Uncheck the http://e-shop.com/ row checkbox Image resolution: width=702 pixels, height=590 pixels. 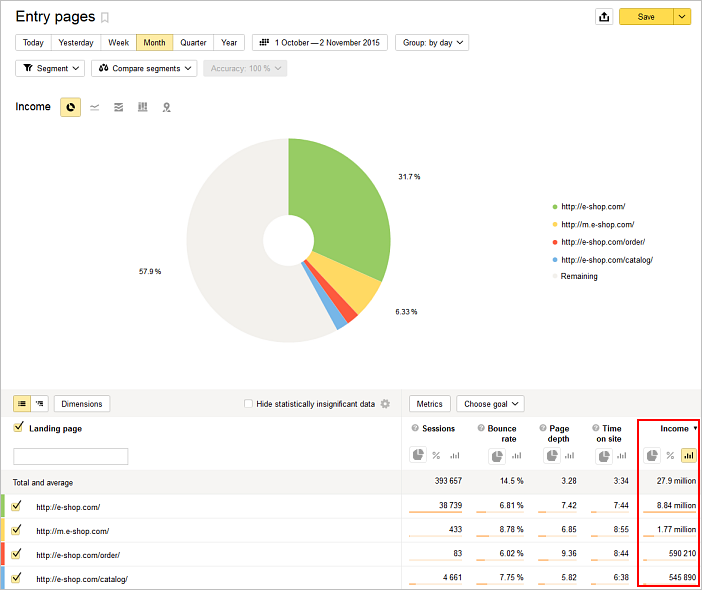point(17,506)
